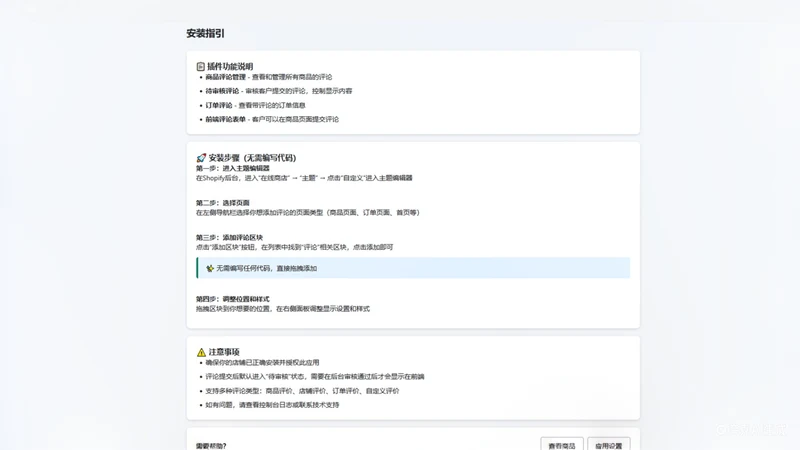
Task: Click the 第一步：进入主题编辑器 step title
Action: [x=233, y=168]
